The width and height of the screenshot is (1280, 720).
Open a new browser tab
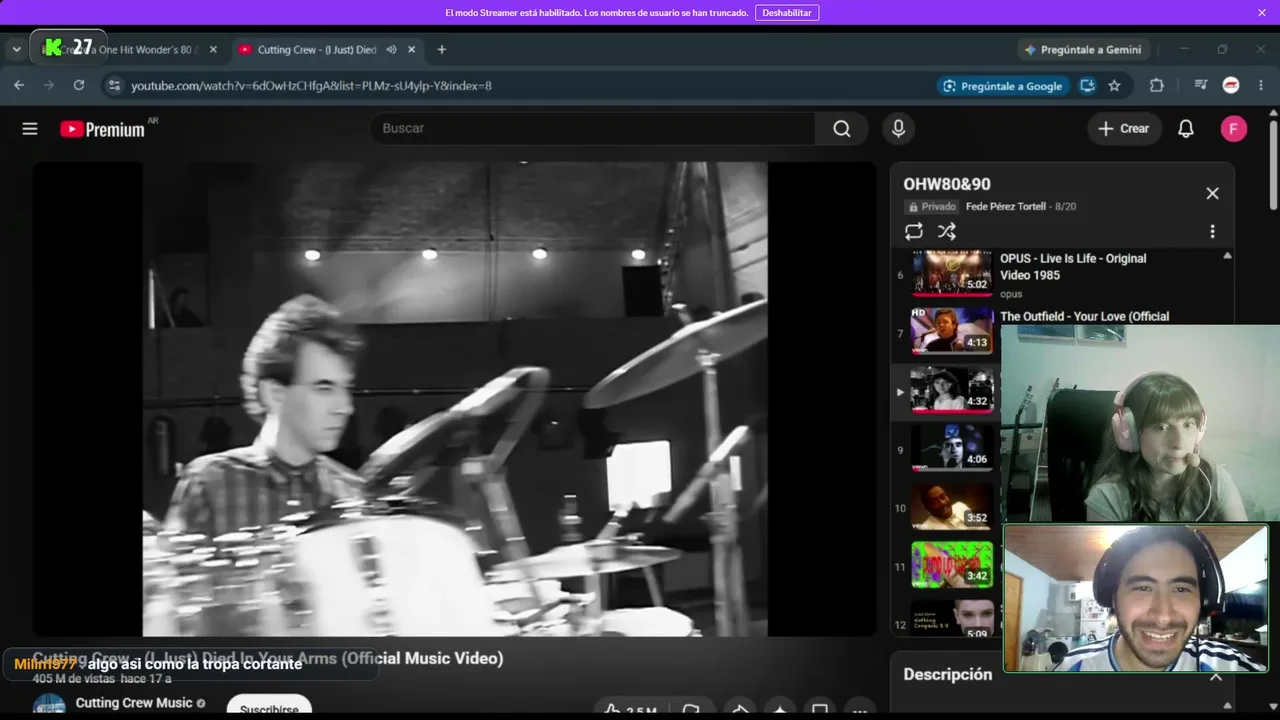pyautogui.click(x=442, y=50)
